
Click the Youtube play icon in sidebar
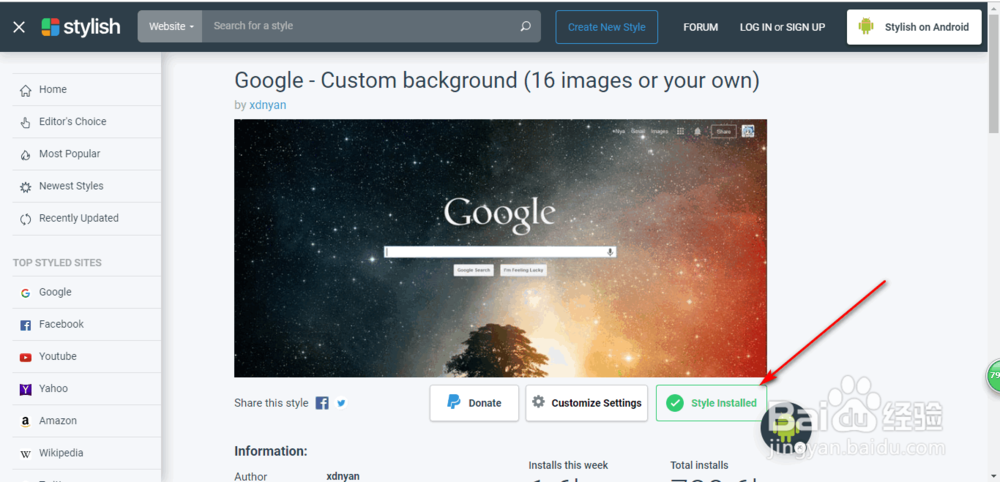(26, 358)
